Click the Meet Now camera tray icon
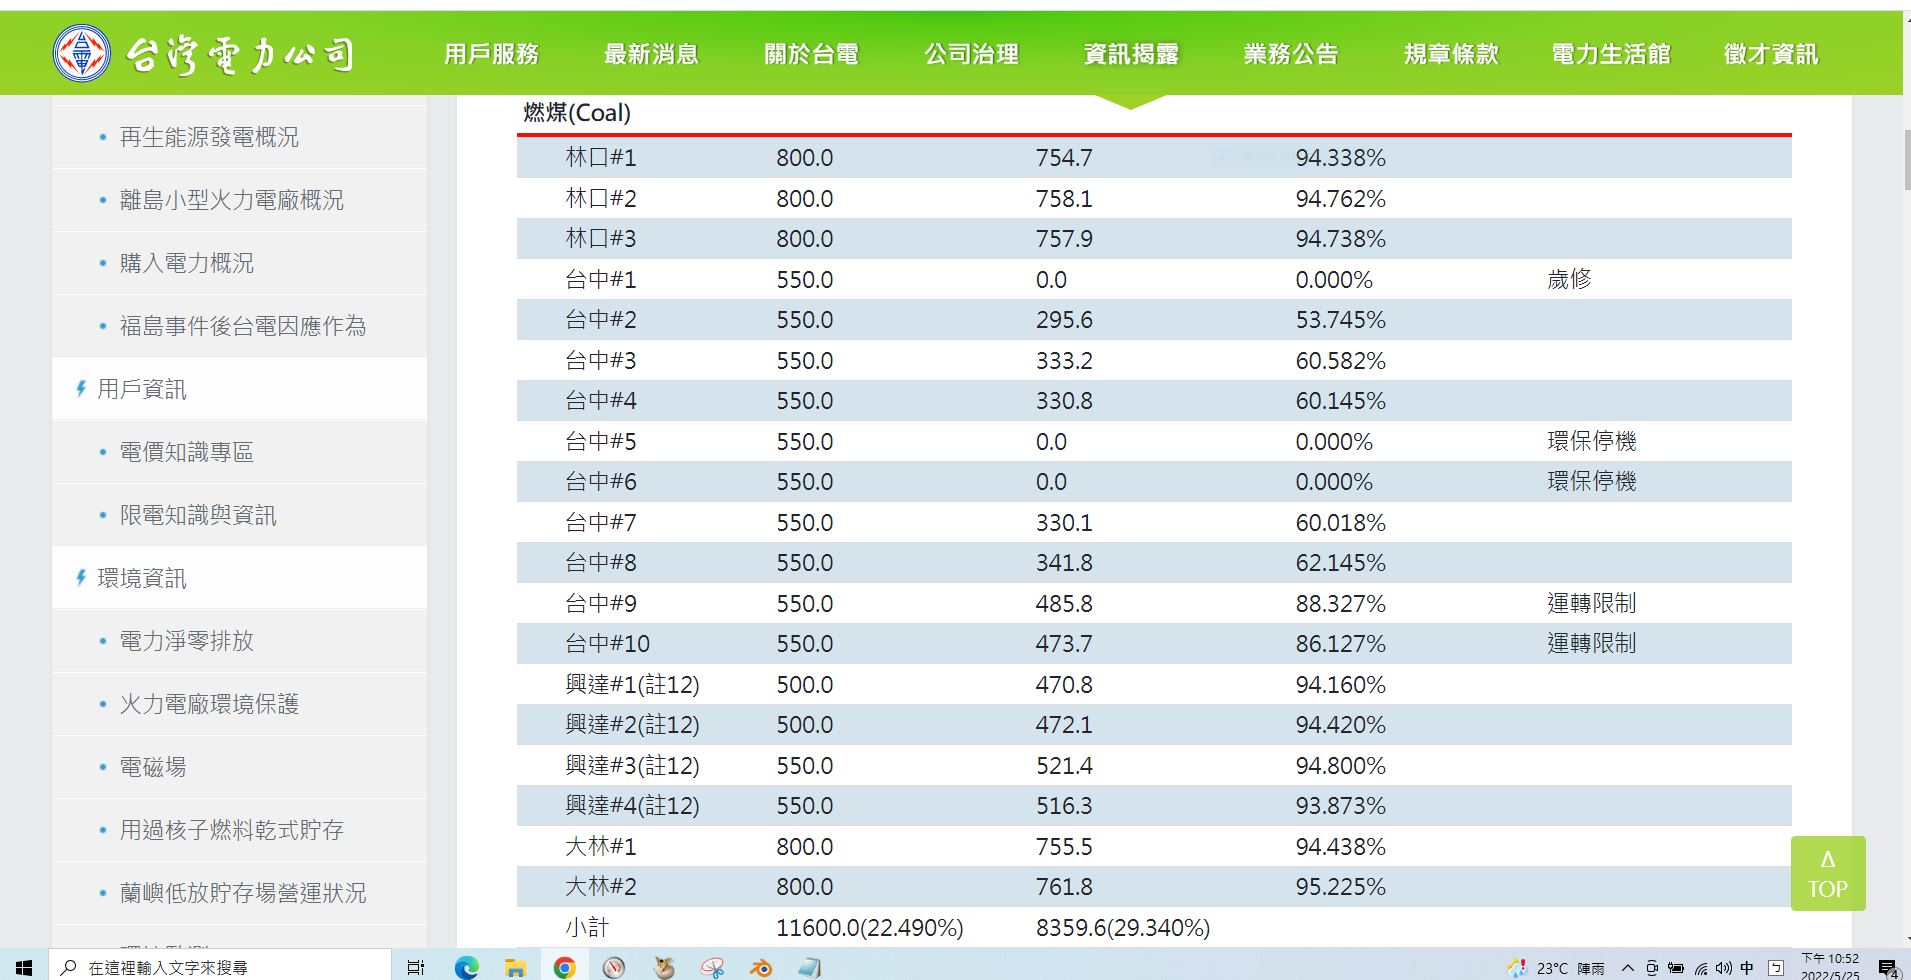This screenshot has width=1911, height=980. pos(1652,968)
